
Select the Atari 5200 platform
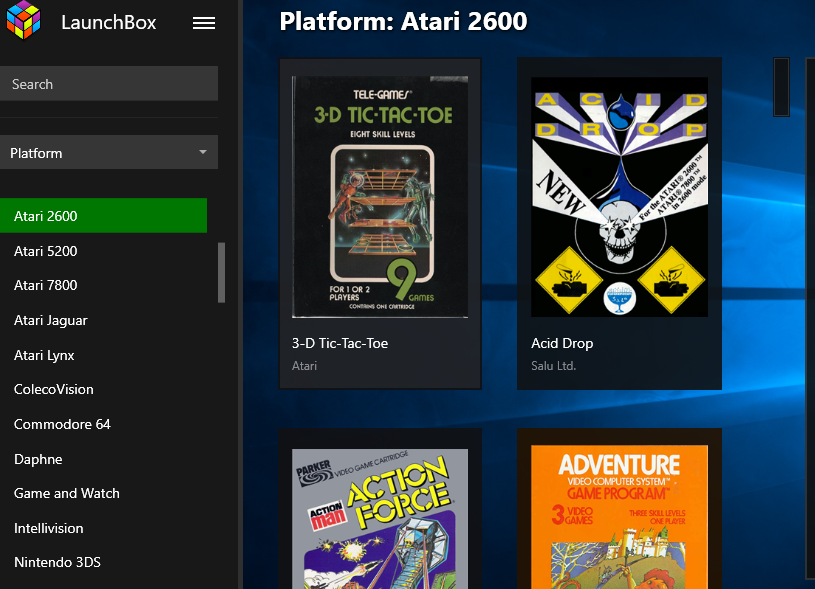pyautogui.click(x=46, y=251)
